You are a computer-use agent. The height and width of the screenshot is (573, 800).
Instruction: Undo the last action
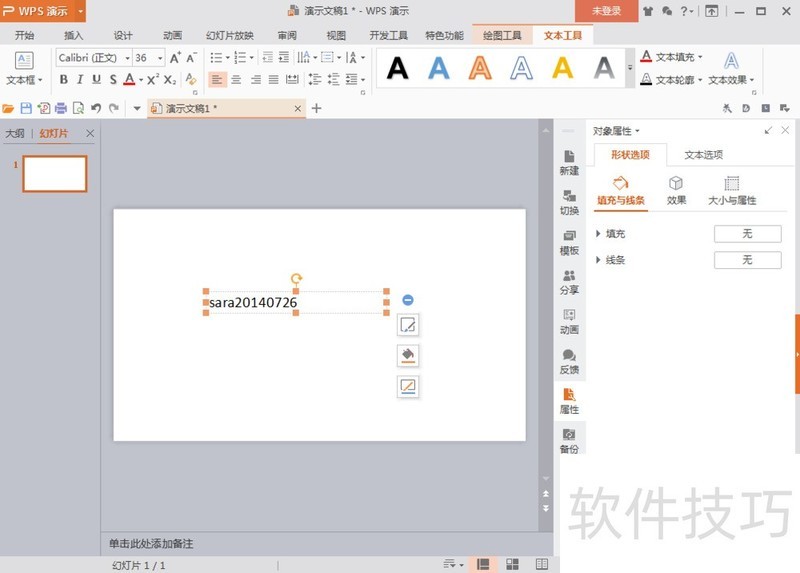(96, 108)
